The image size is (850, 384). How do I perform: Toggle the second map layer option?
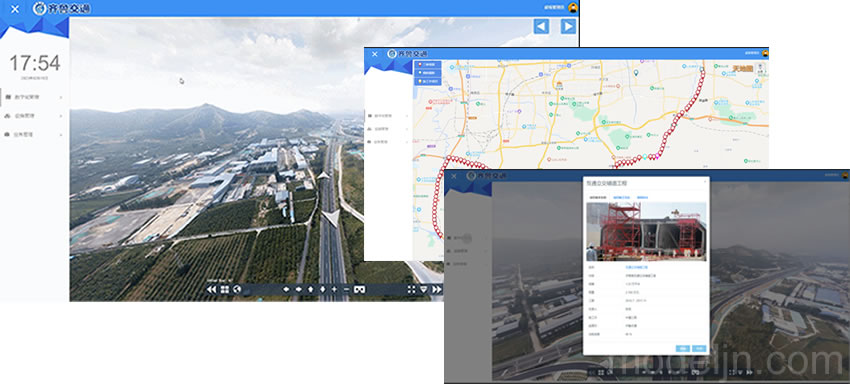point(428,73)
